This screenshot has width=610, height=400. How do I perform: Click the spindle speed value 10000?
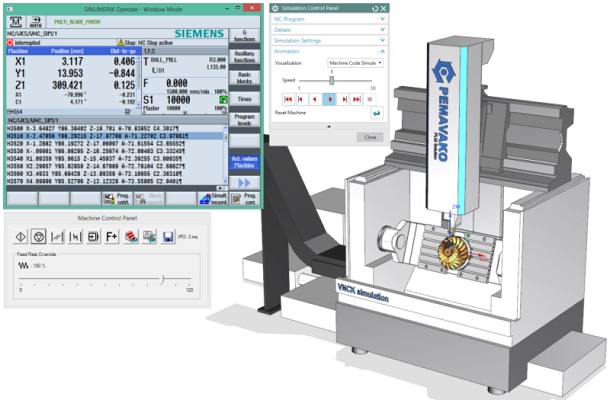point(178,100)
